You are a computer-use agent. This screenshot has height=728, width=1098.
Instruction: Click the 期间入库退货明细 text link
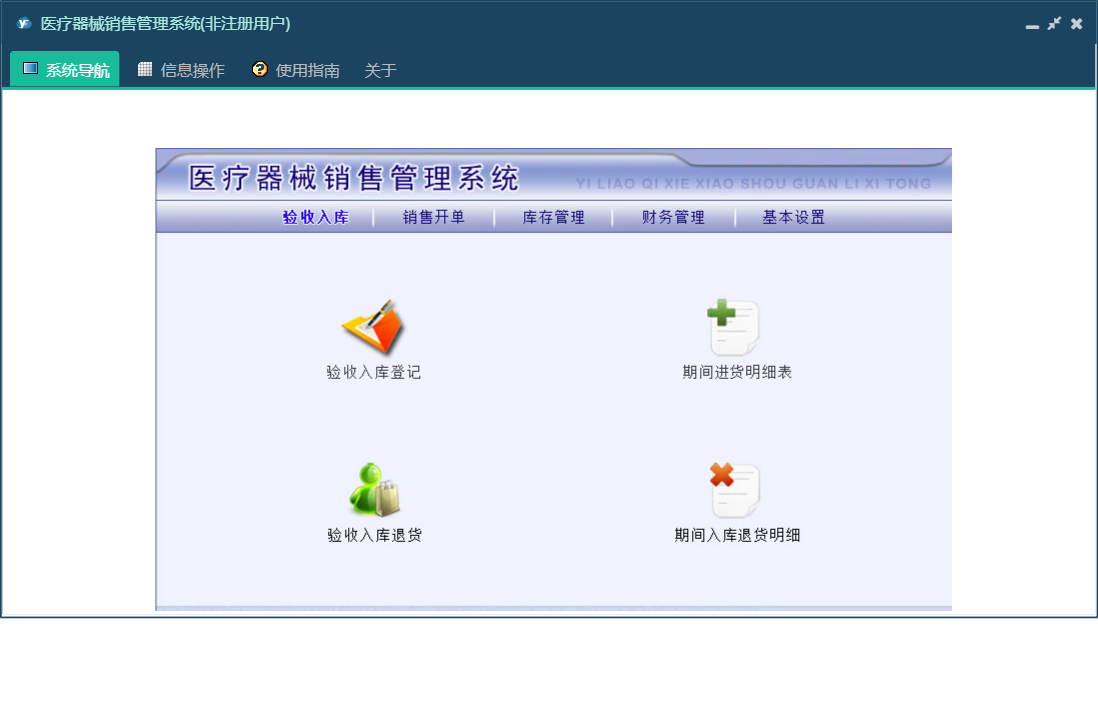(737, 536)
